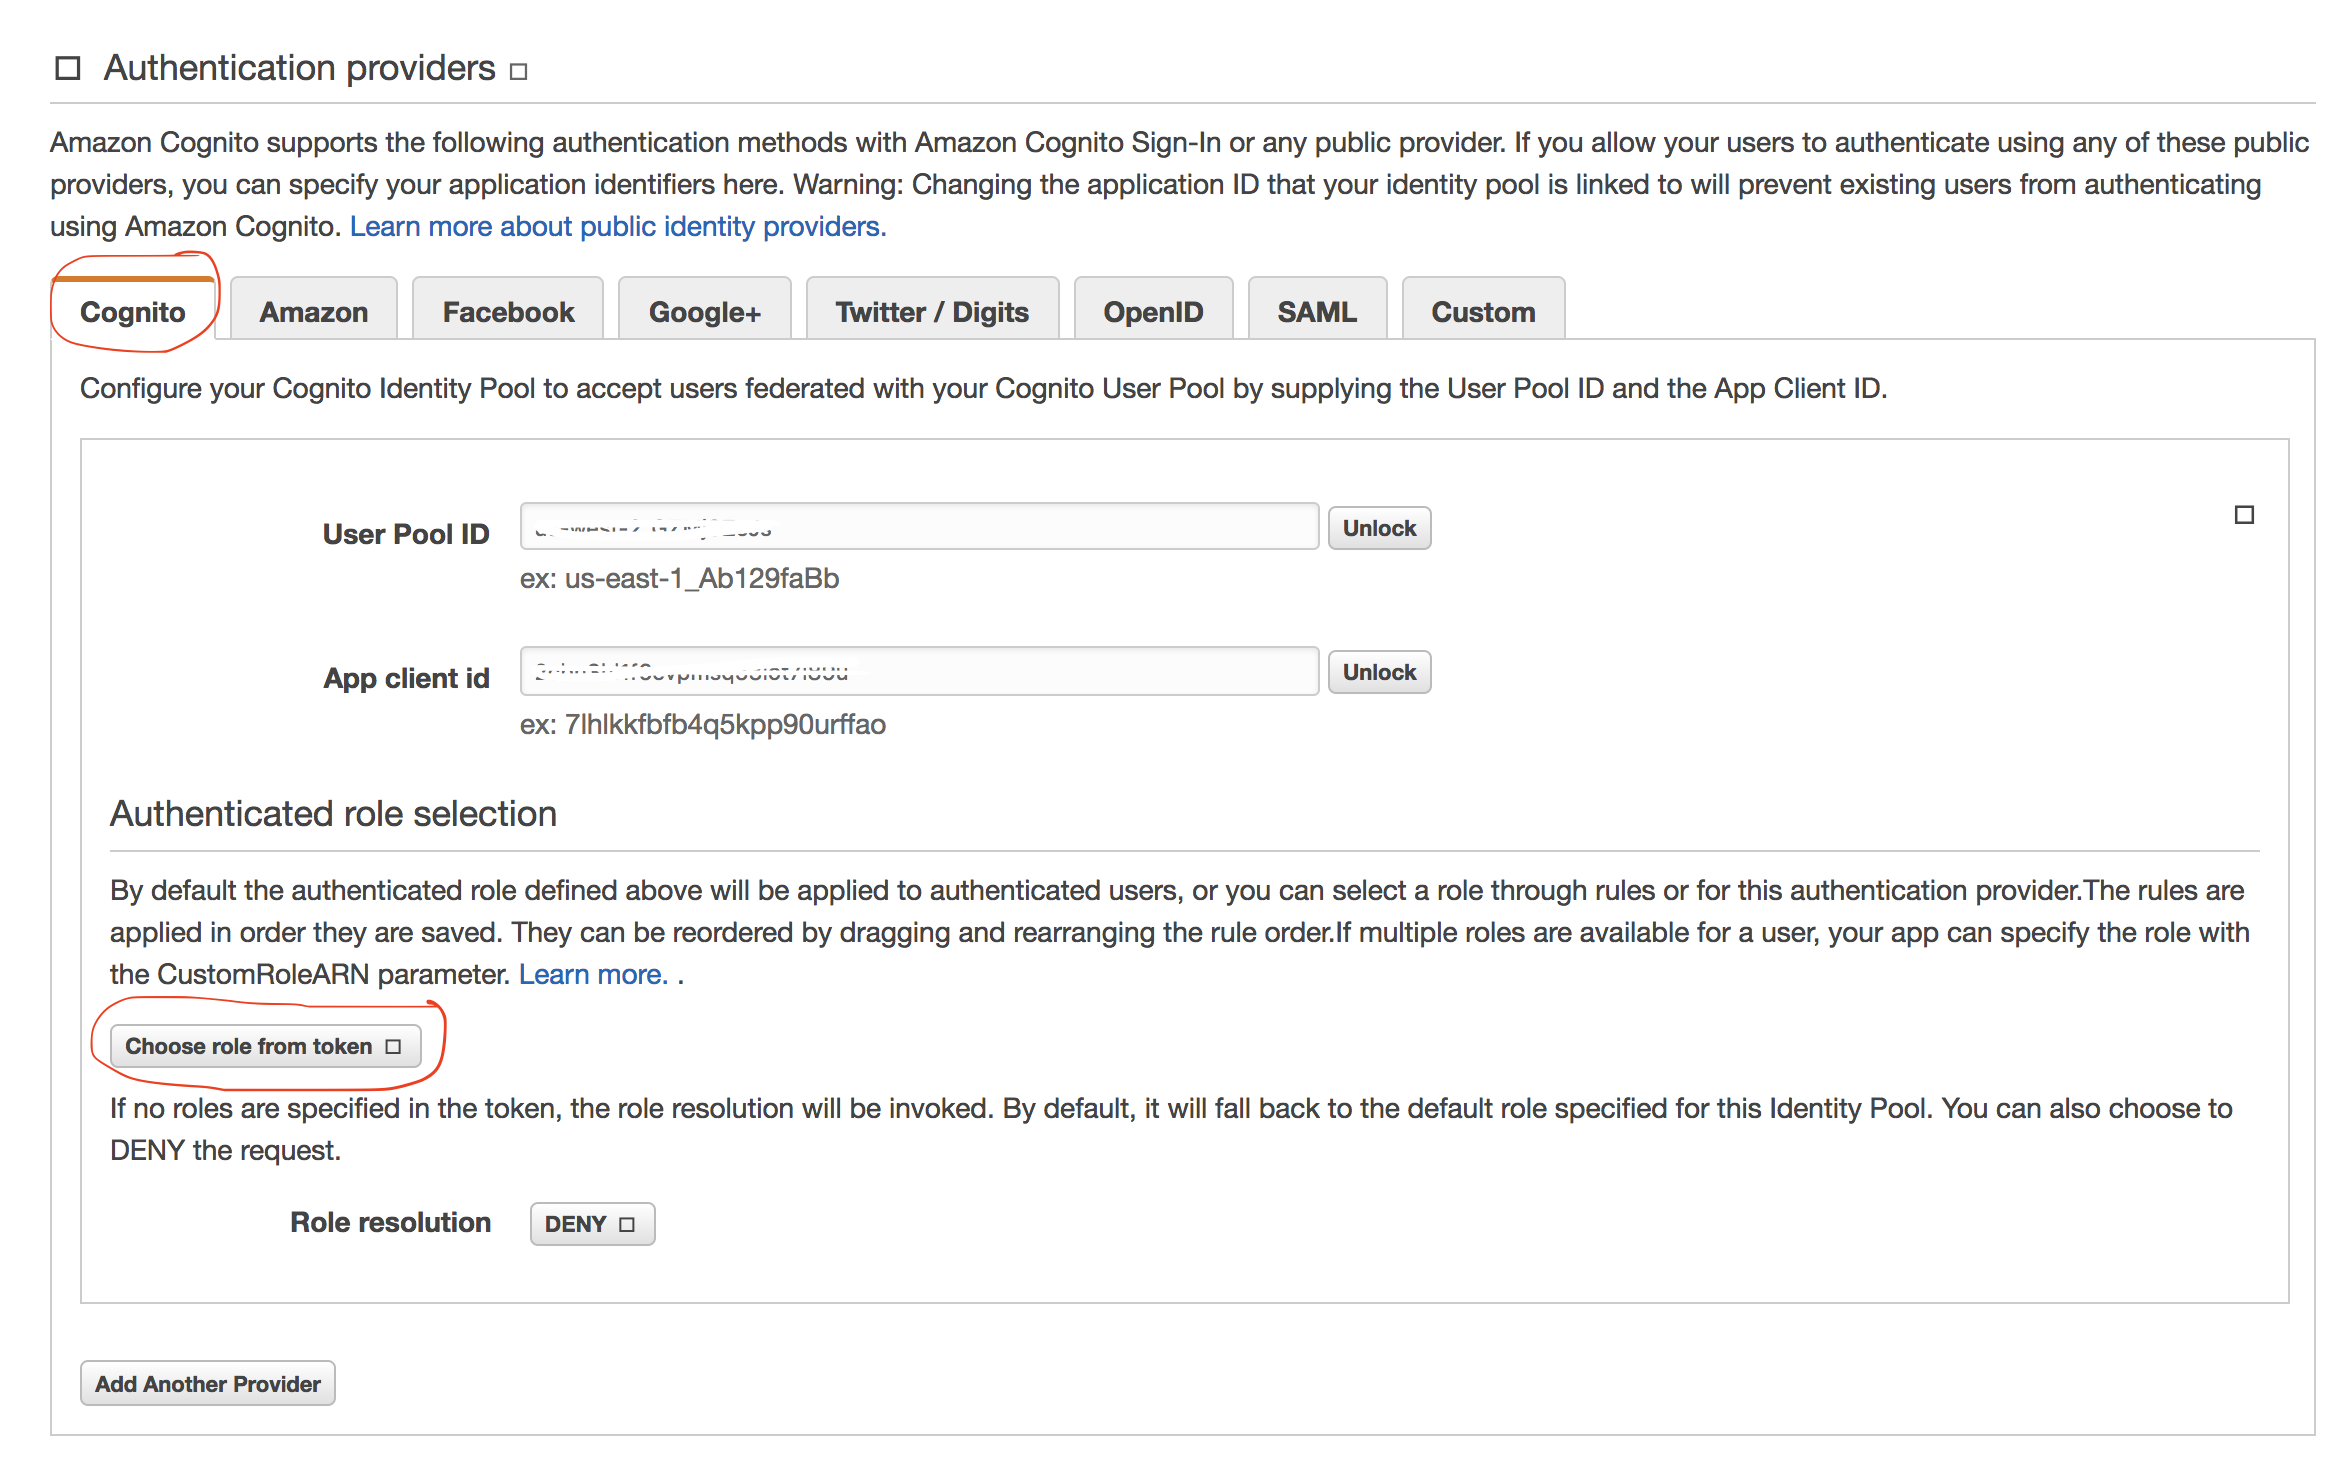Unlock the User Pool ID field
This screenshot has width=2346, height=1466.
[x=1379, y=527]
